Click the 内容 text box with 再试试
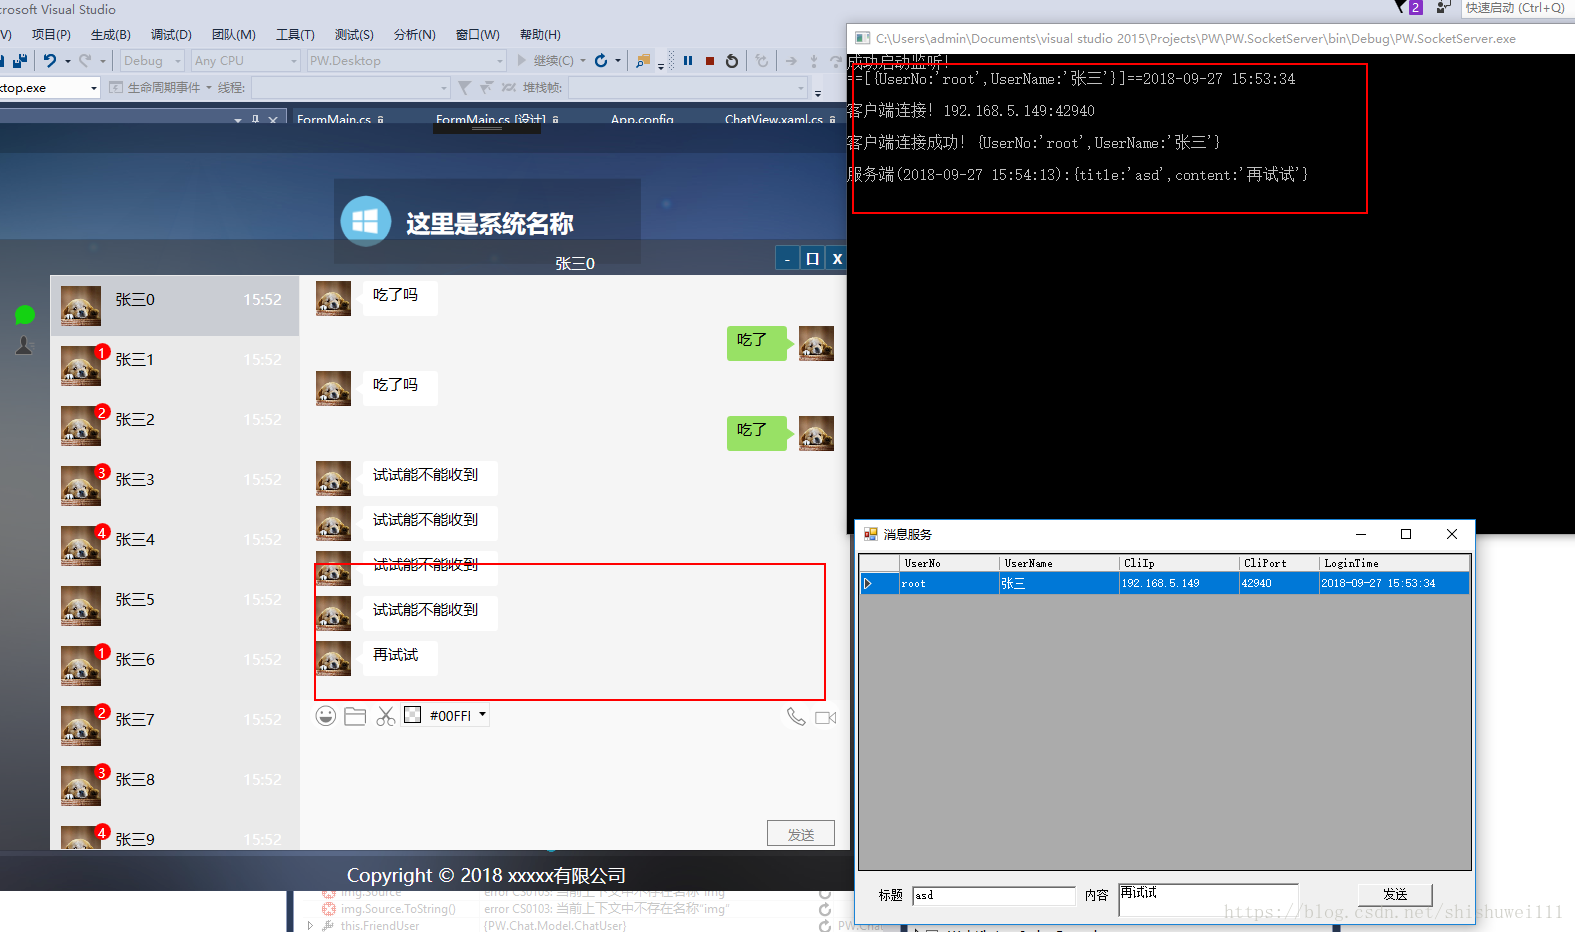Screen dimensions: 1575x932 pyautogui.click(x=1208, y=899)
